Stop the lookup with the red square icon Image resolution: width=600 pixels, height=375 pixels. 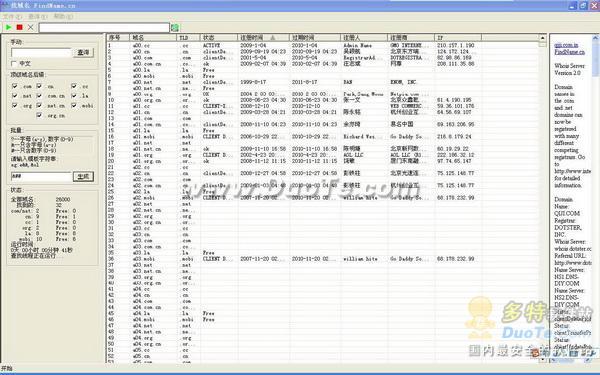(x=20, y=27)
